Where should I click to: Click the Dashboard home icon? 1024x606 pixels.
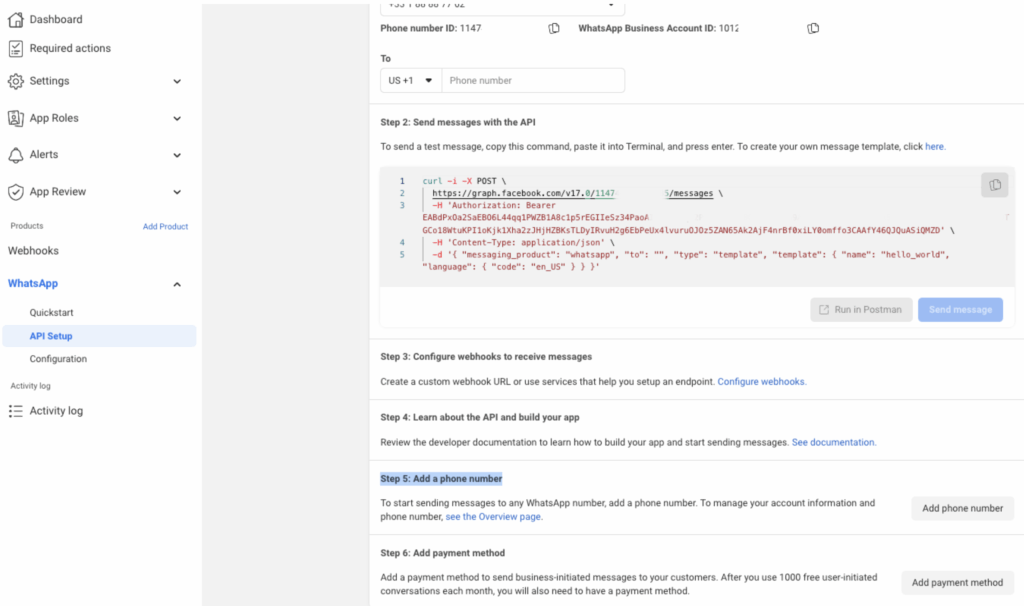(16, 19)
